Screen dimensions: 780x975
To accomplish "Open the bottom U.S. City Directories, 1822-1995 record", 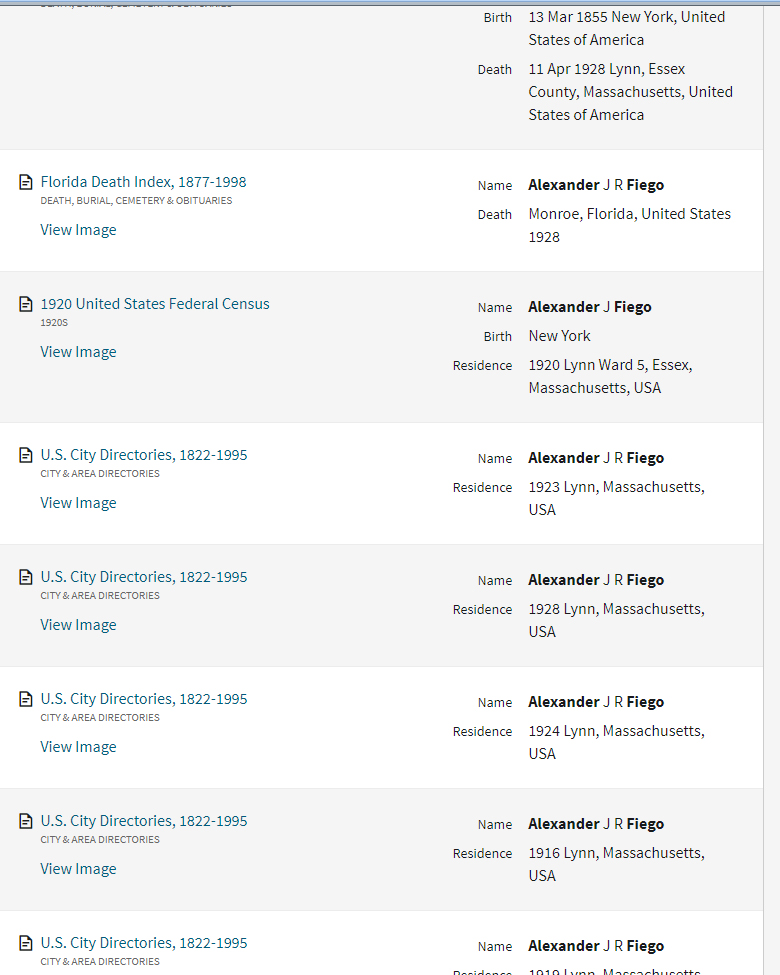I will [x=143, y=942].
